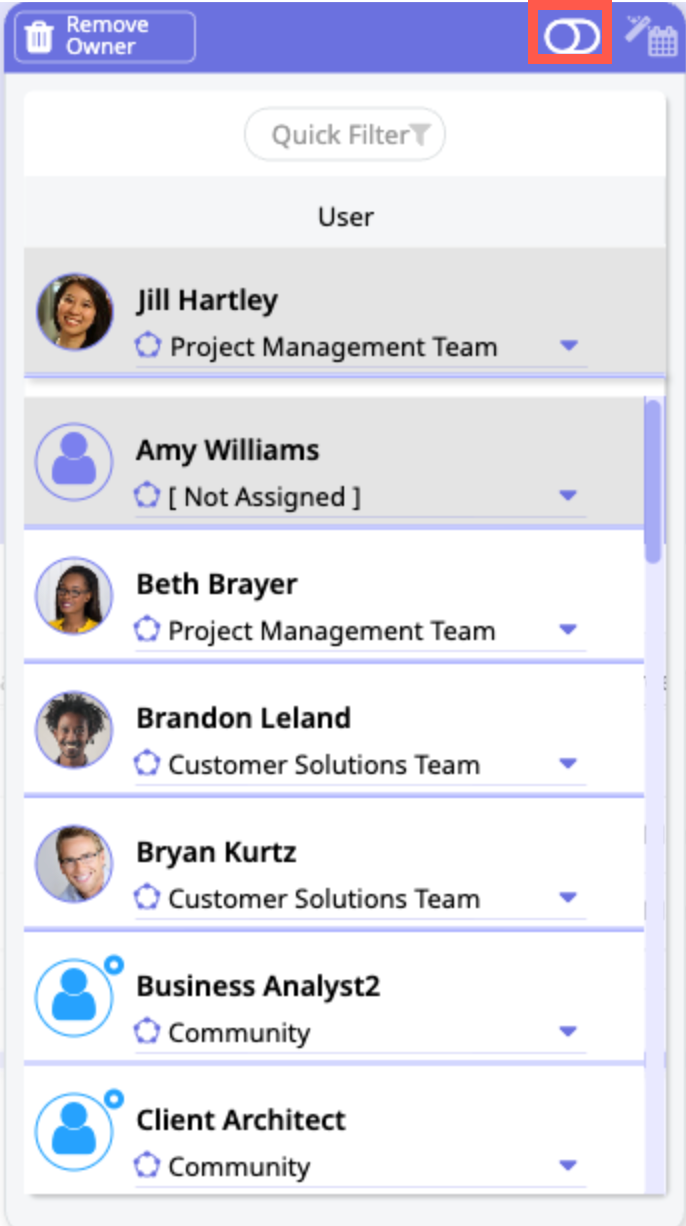This screenshot has height=1226, width=686.
Task: Click the Quick Filter button
Action: coord(344,135)
